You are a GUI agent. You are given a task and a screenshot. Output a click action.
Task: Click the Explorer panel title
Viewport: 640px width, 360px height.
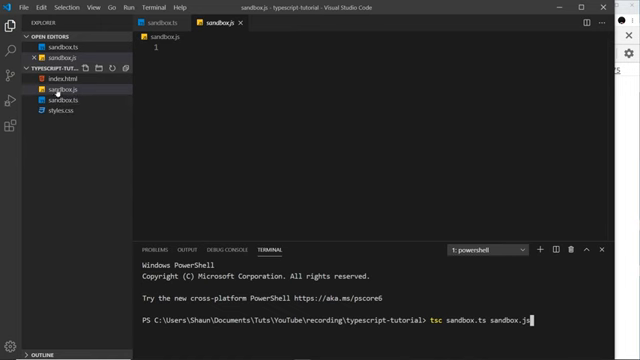click(43, 23)
